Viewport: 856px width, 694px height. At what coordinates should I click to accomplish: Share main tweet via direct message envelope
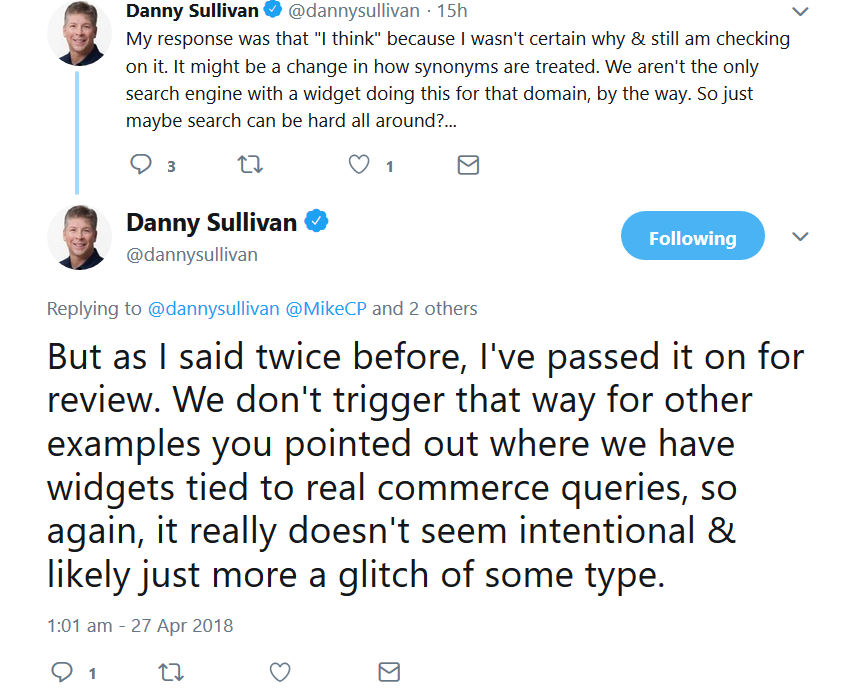[389, 672]
